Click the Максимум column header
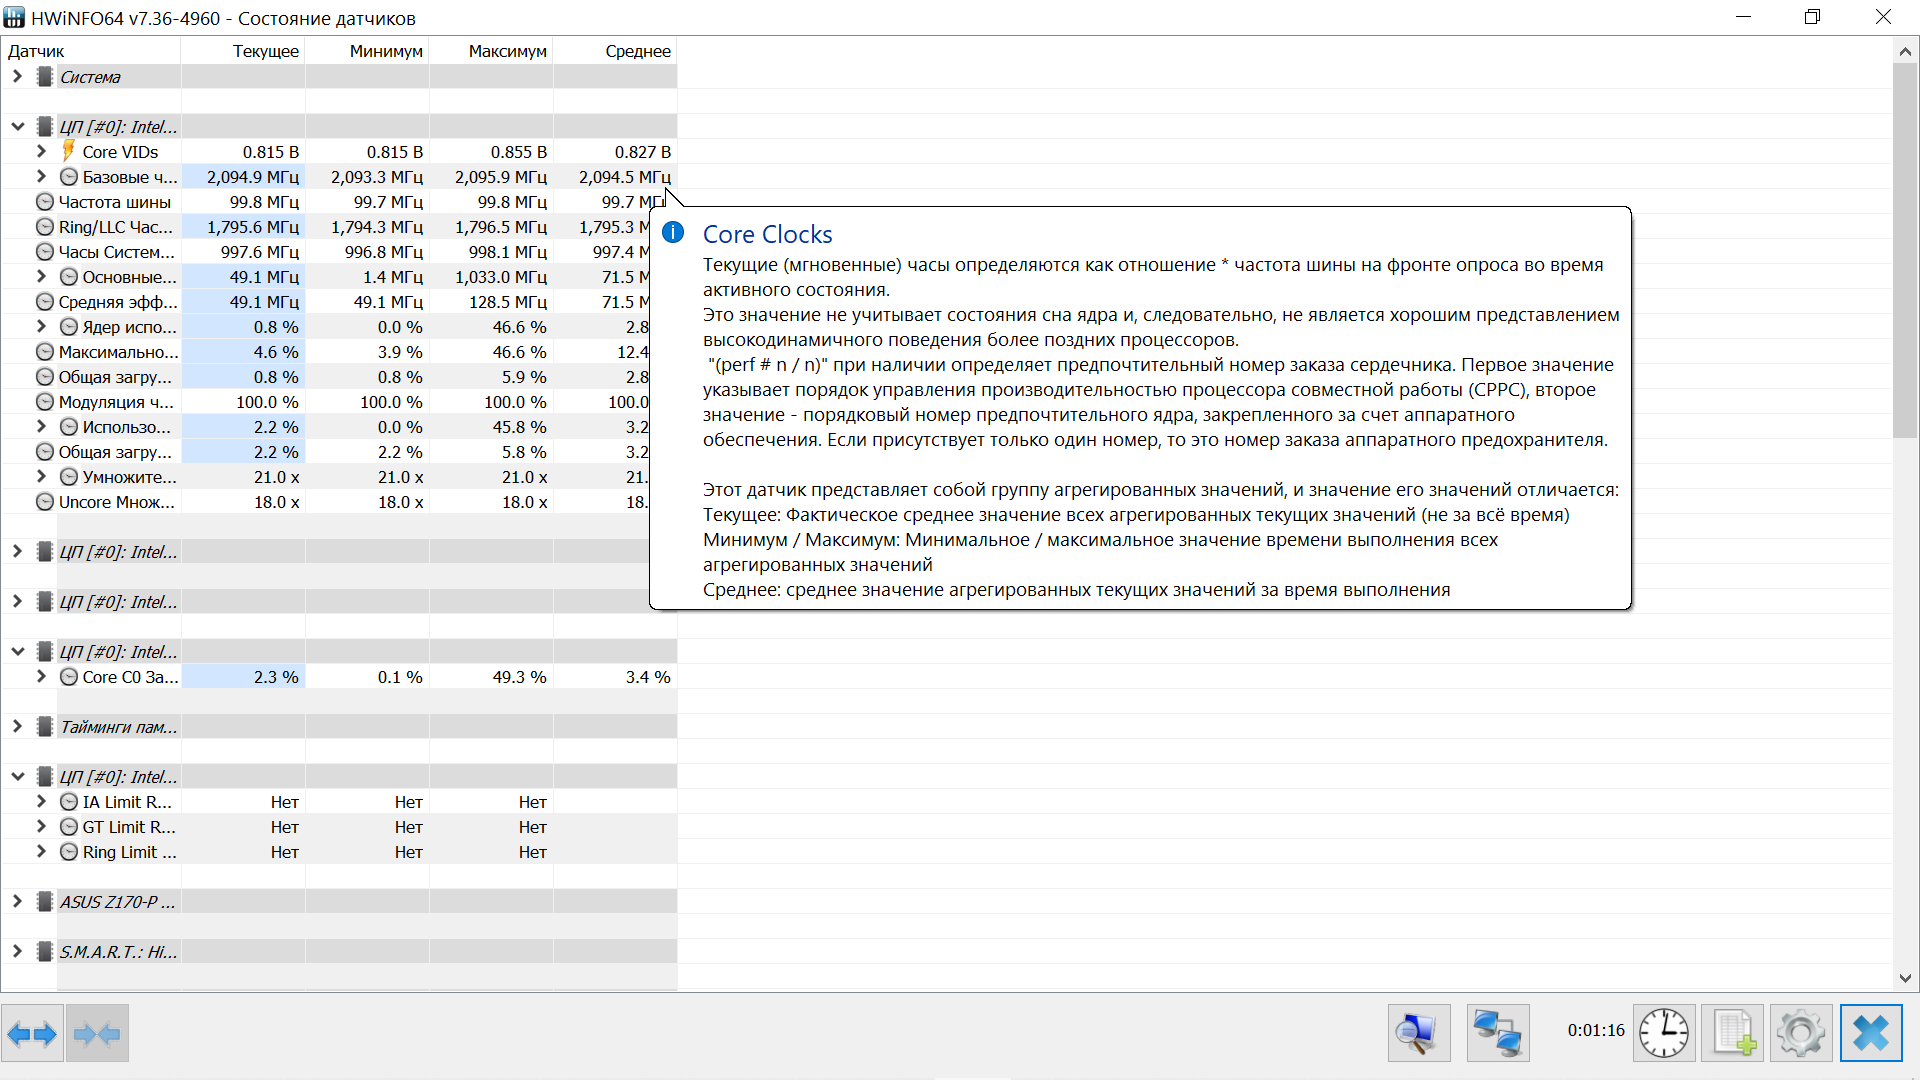The image size is (1920, 1080). [507, 51]
